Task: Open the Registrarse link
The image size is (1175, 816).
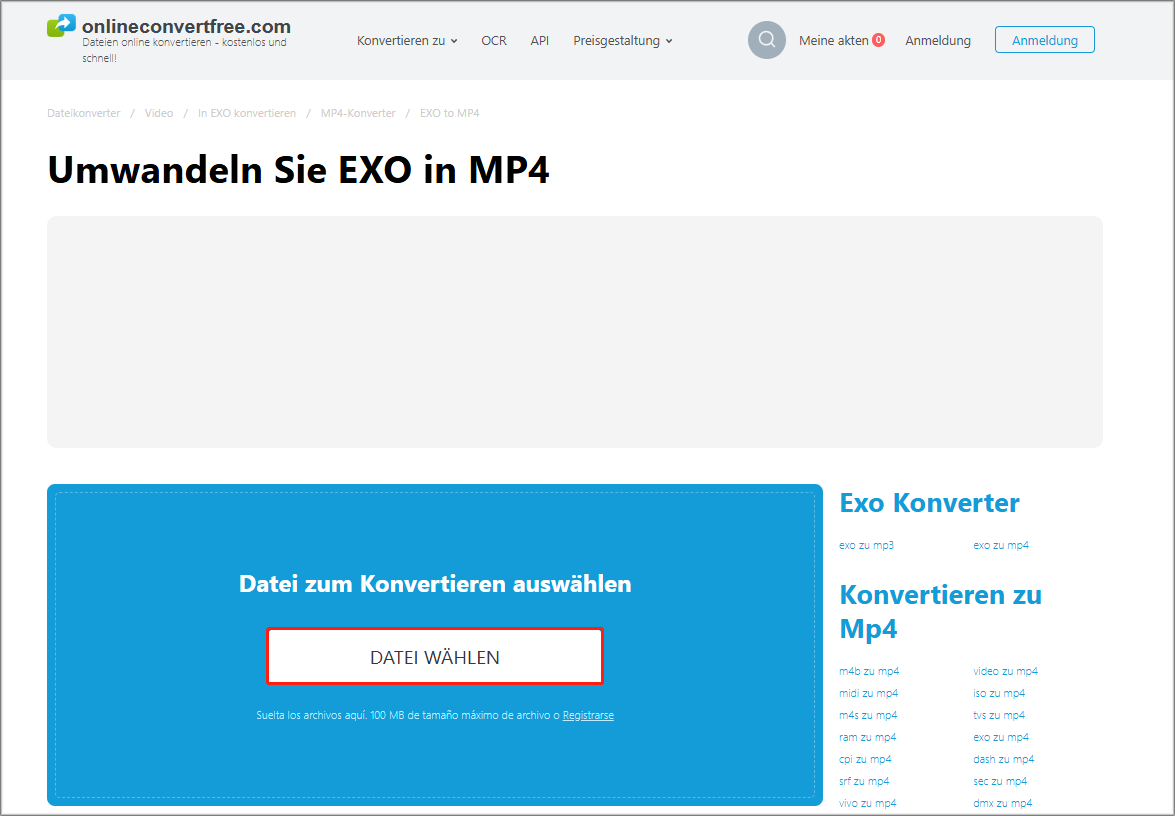Action: [x=588, y=715]
